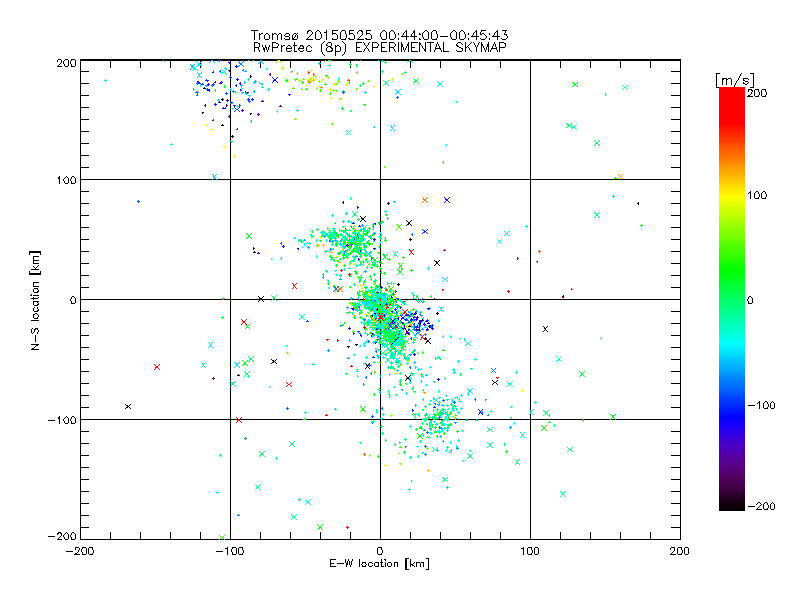Select the 'E-W location [km]' axis label

coord(379,563)
